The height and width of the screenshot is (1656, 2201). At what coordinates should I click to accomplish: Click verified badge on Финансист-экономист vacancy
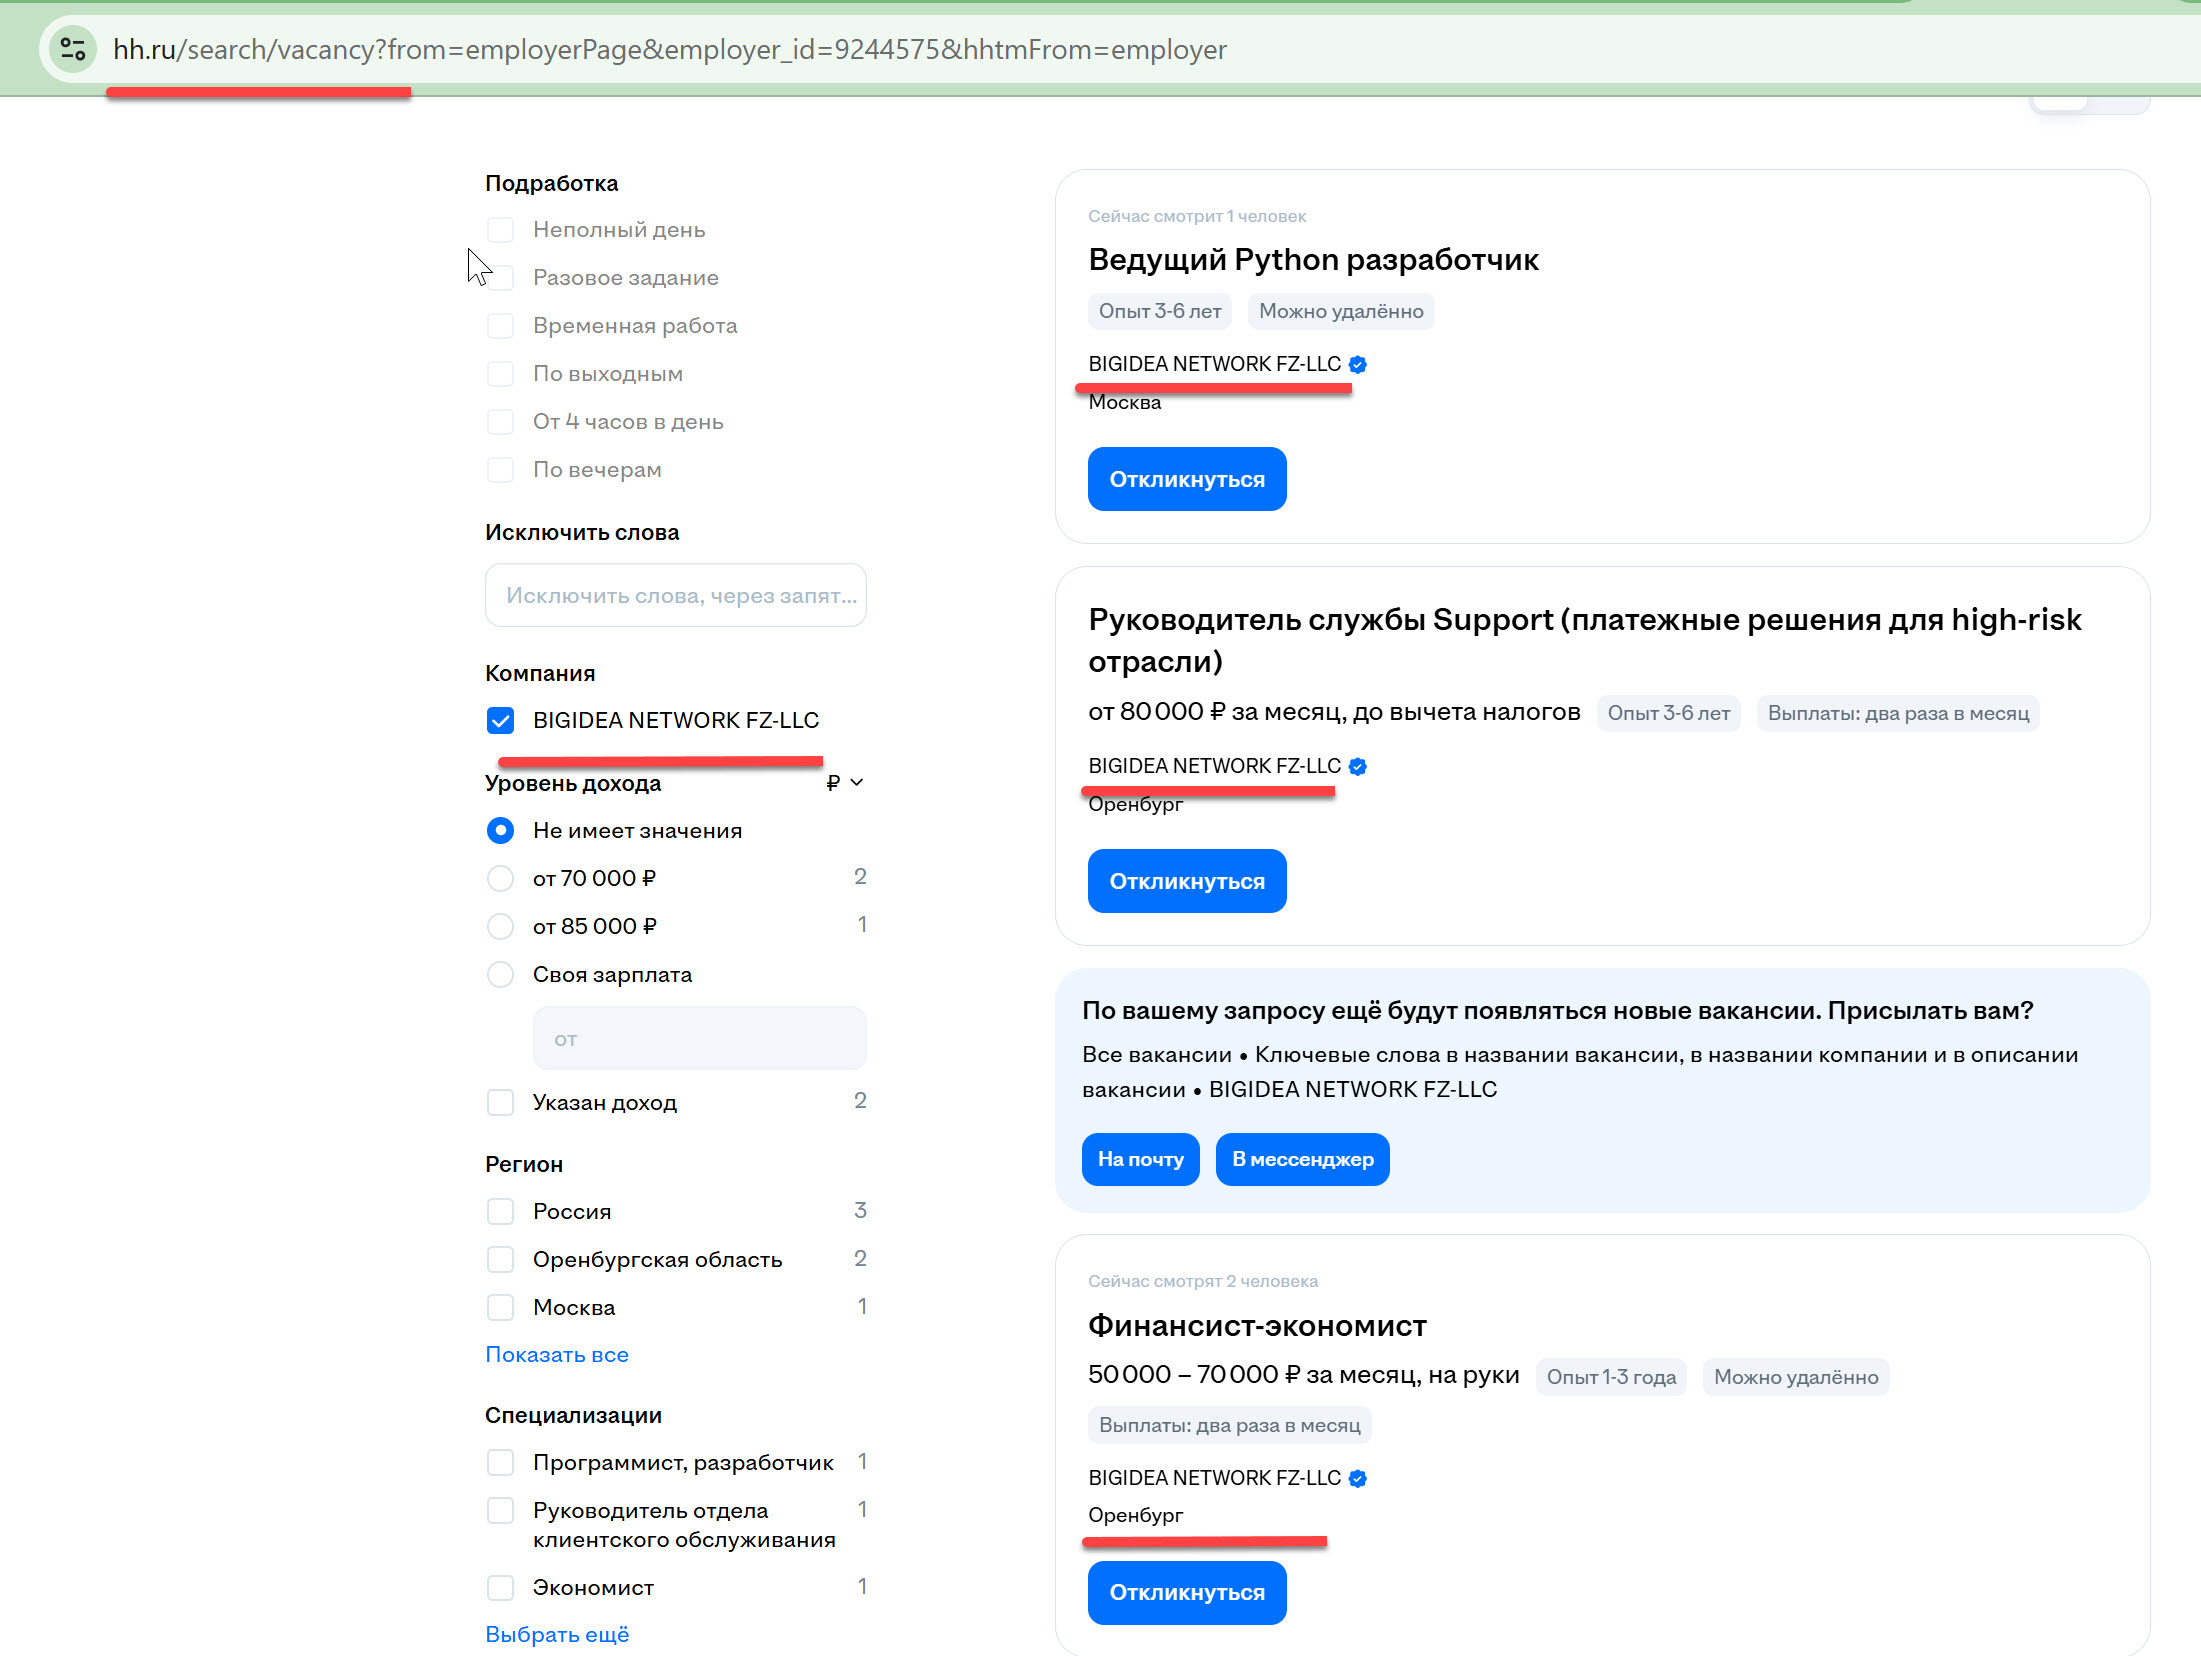pyautogui.click(x=1357, y=1479)
